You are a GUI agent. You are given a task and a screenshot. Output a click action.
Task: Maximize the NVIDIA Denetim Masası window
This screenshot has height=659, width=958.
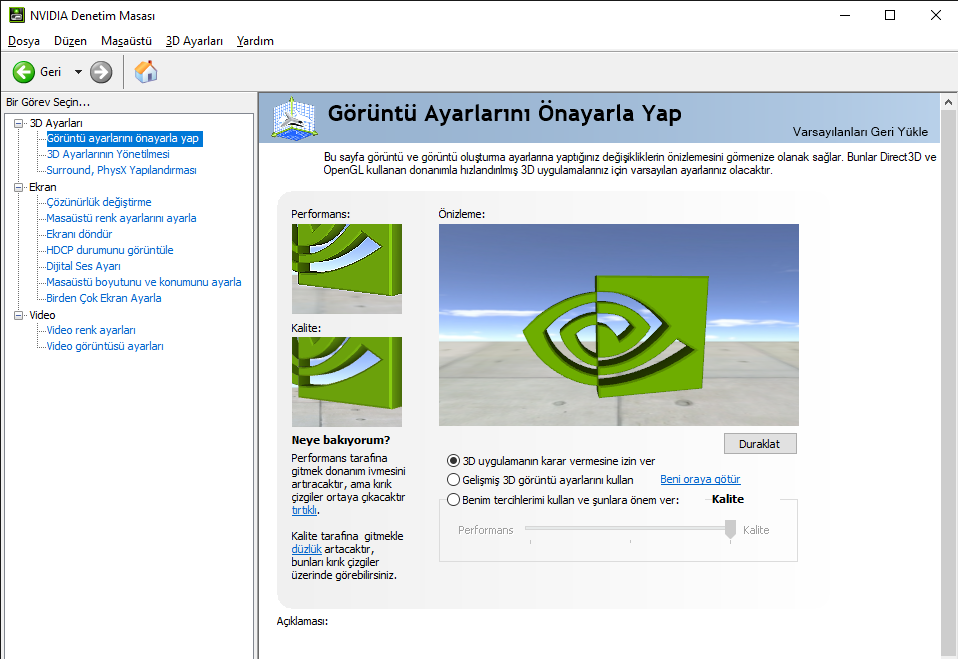coord(890,15)
